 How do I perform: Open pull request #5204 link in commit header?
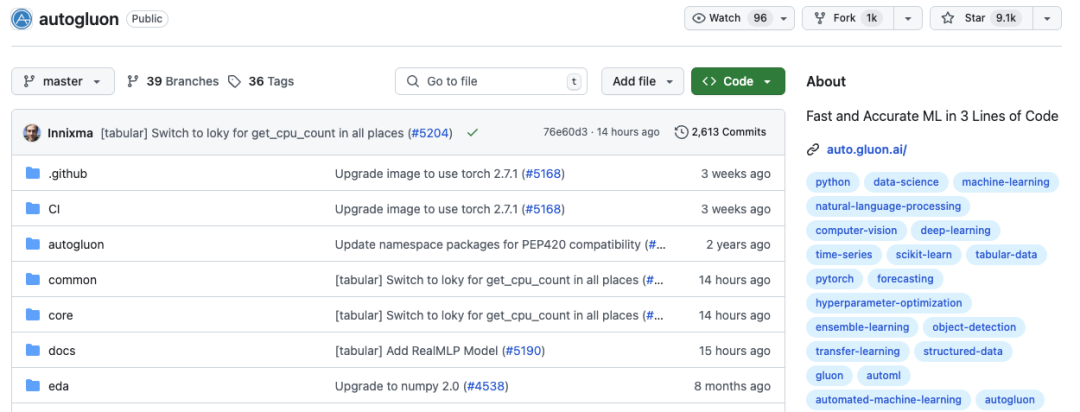coord(430,133)
